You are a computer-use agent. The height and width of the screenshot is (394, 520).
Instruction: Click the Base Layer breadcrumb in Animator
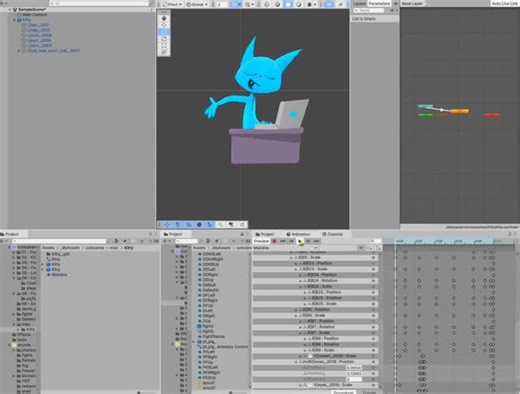click(x=412, y=3)
